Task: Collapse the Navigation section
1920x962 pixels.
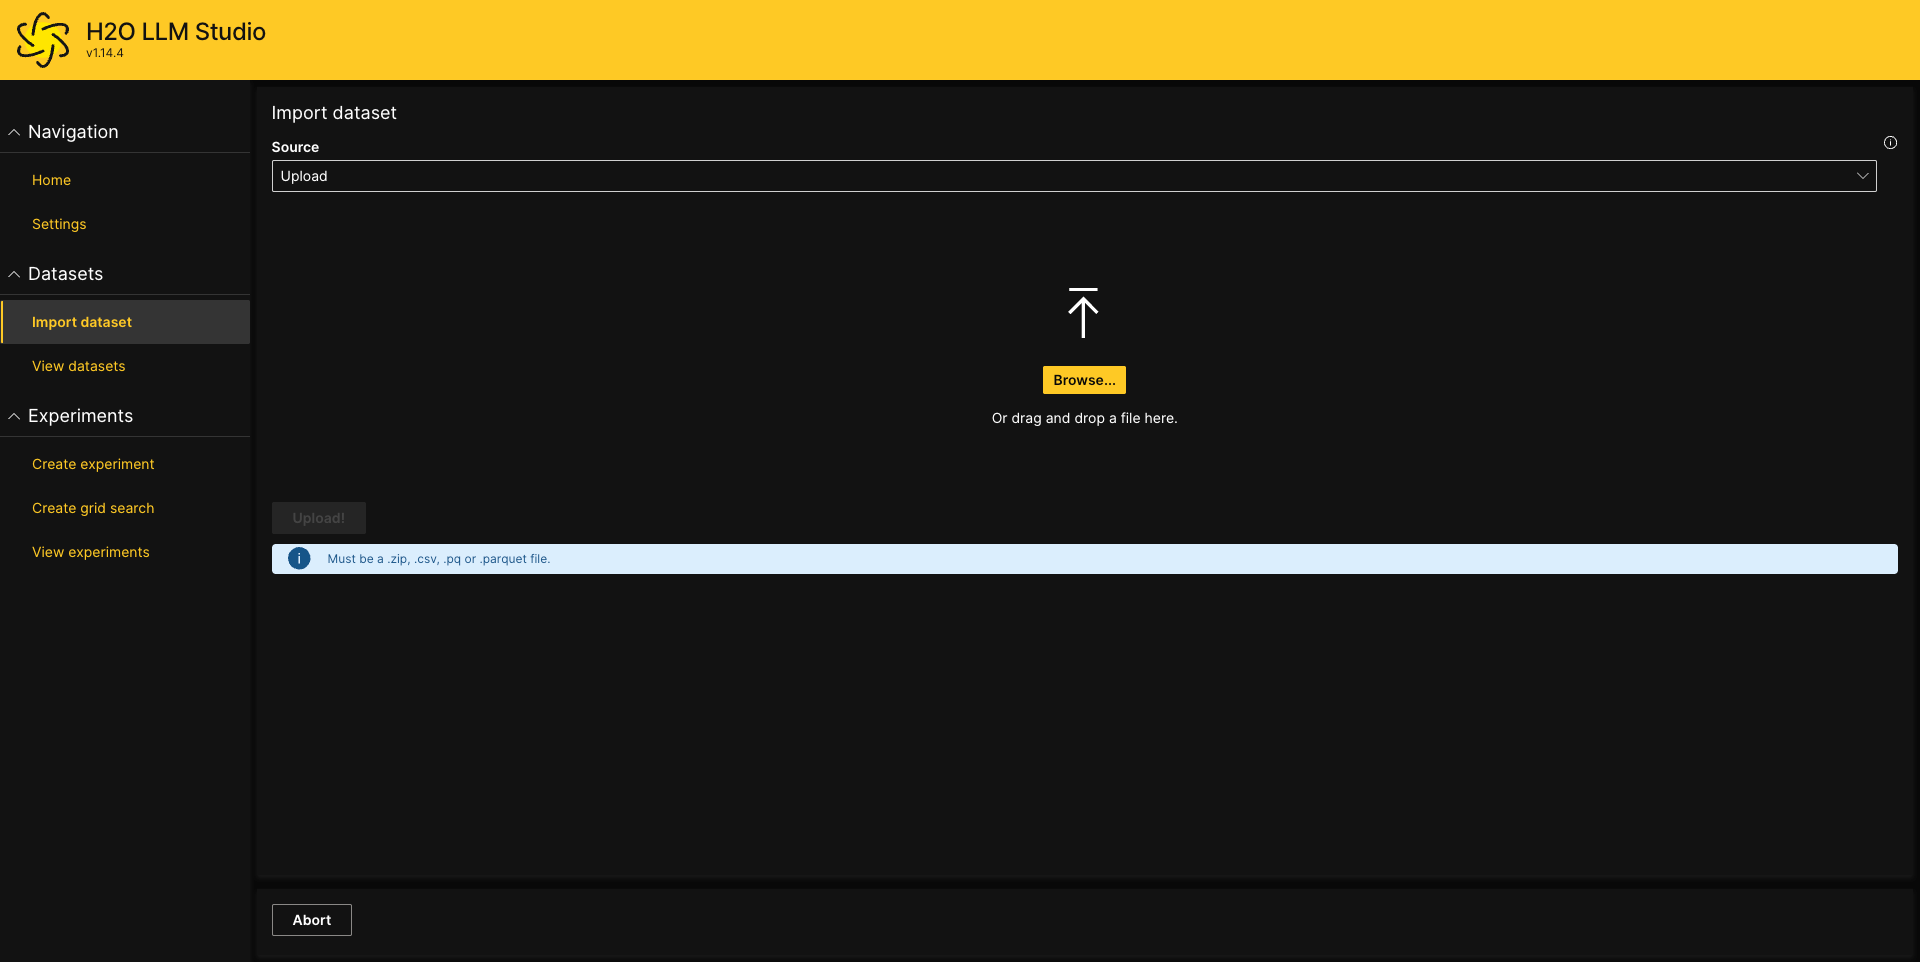Action: tap(14, 132)
